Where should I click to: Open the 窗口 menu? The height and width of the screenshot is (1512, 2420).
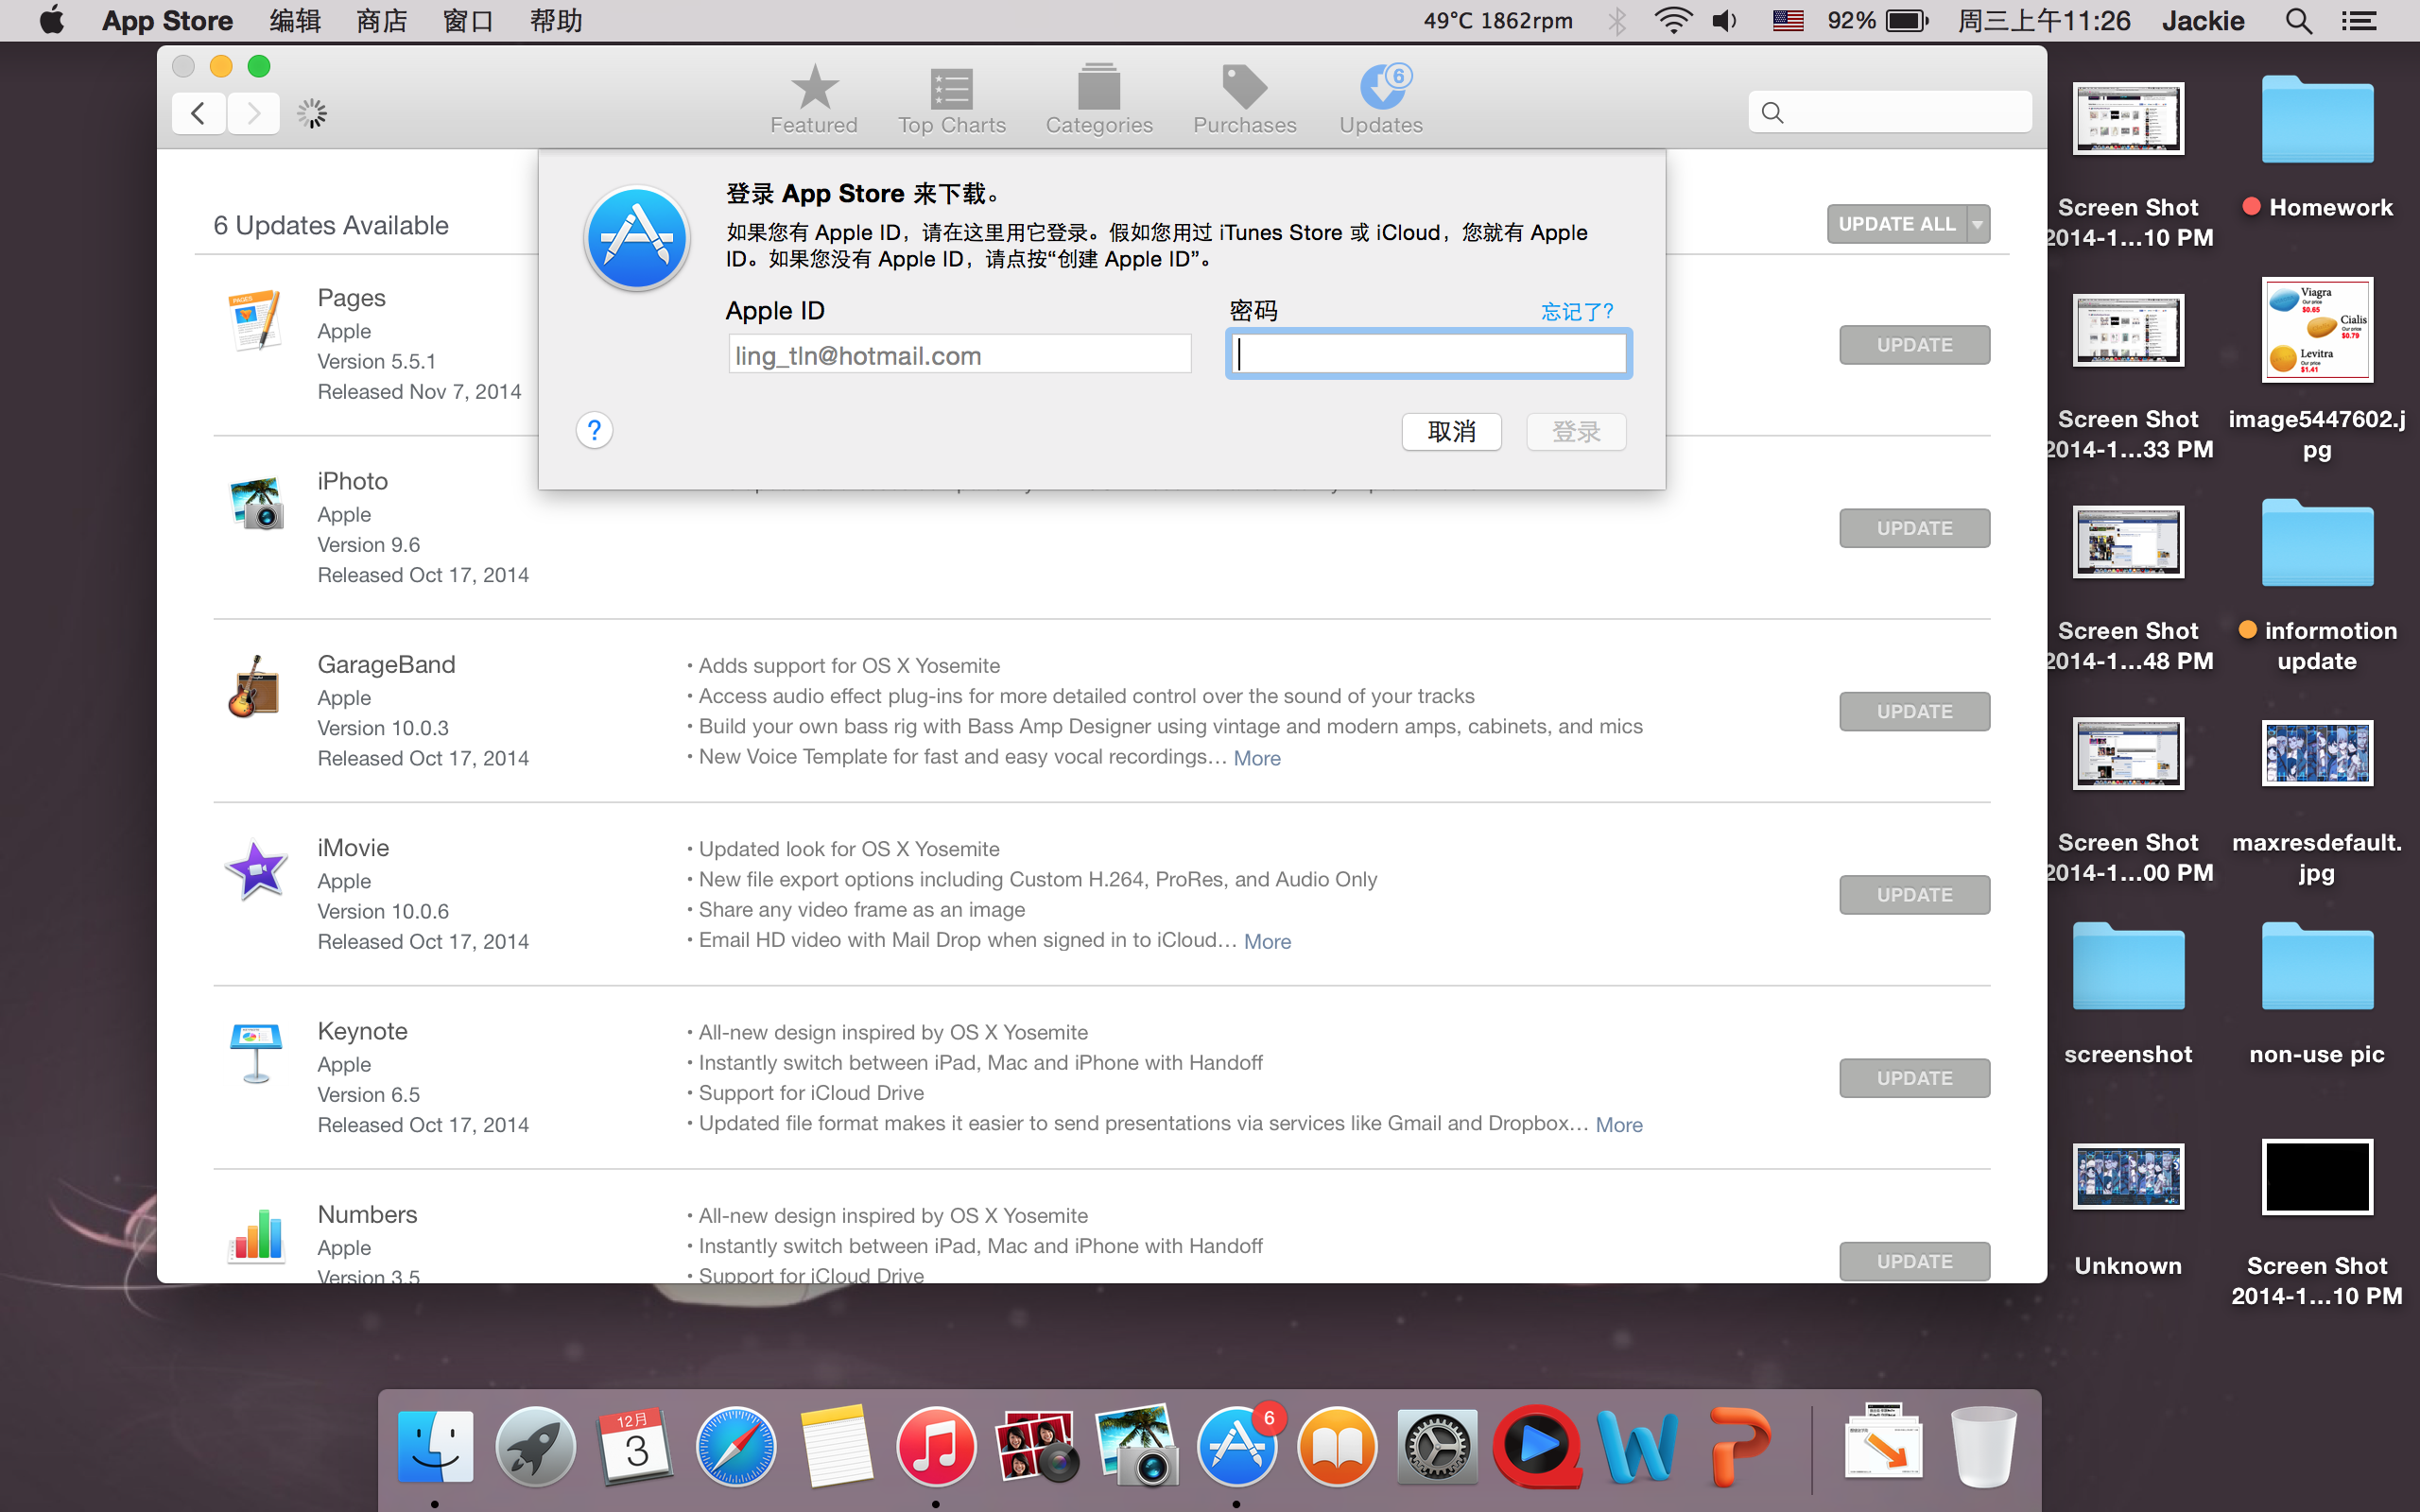[x=469, y=20]
